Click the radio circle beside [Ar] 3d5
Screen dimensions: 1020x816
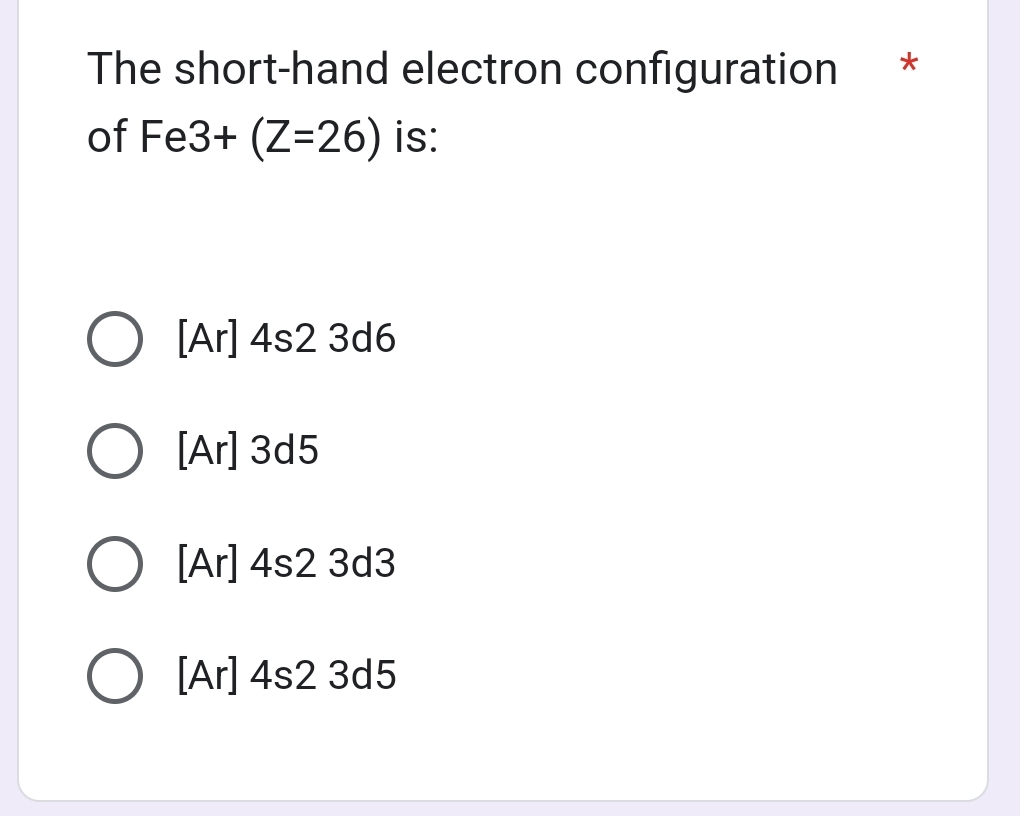[x=114, y=450]
